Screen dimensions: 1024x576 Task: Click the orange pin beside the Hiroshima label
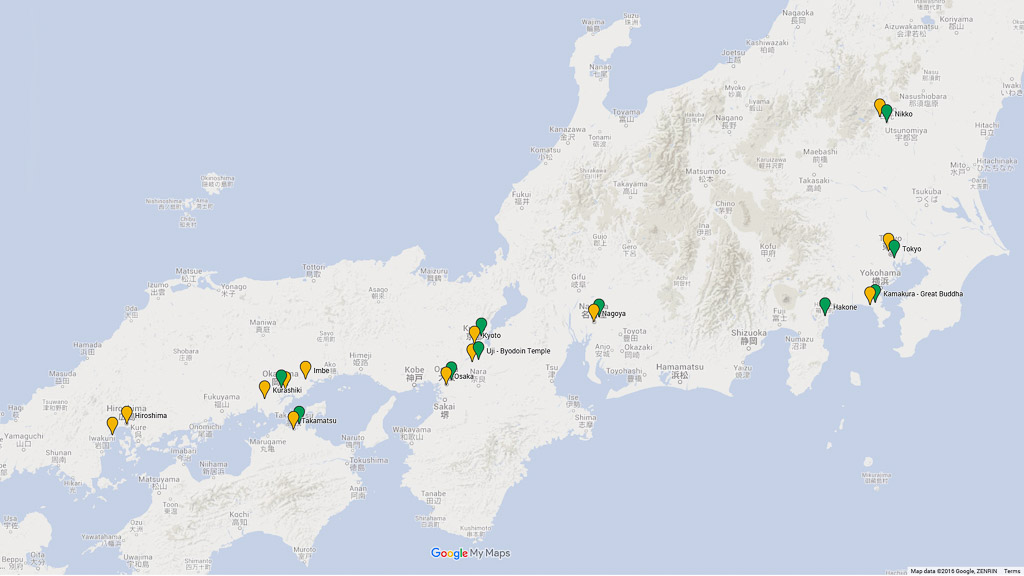click(x=126, y=413)
